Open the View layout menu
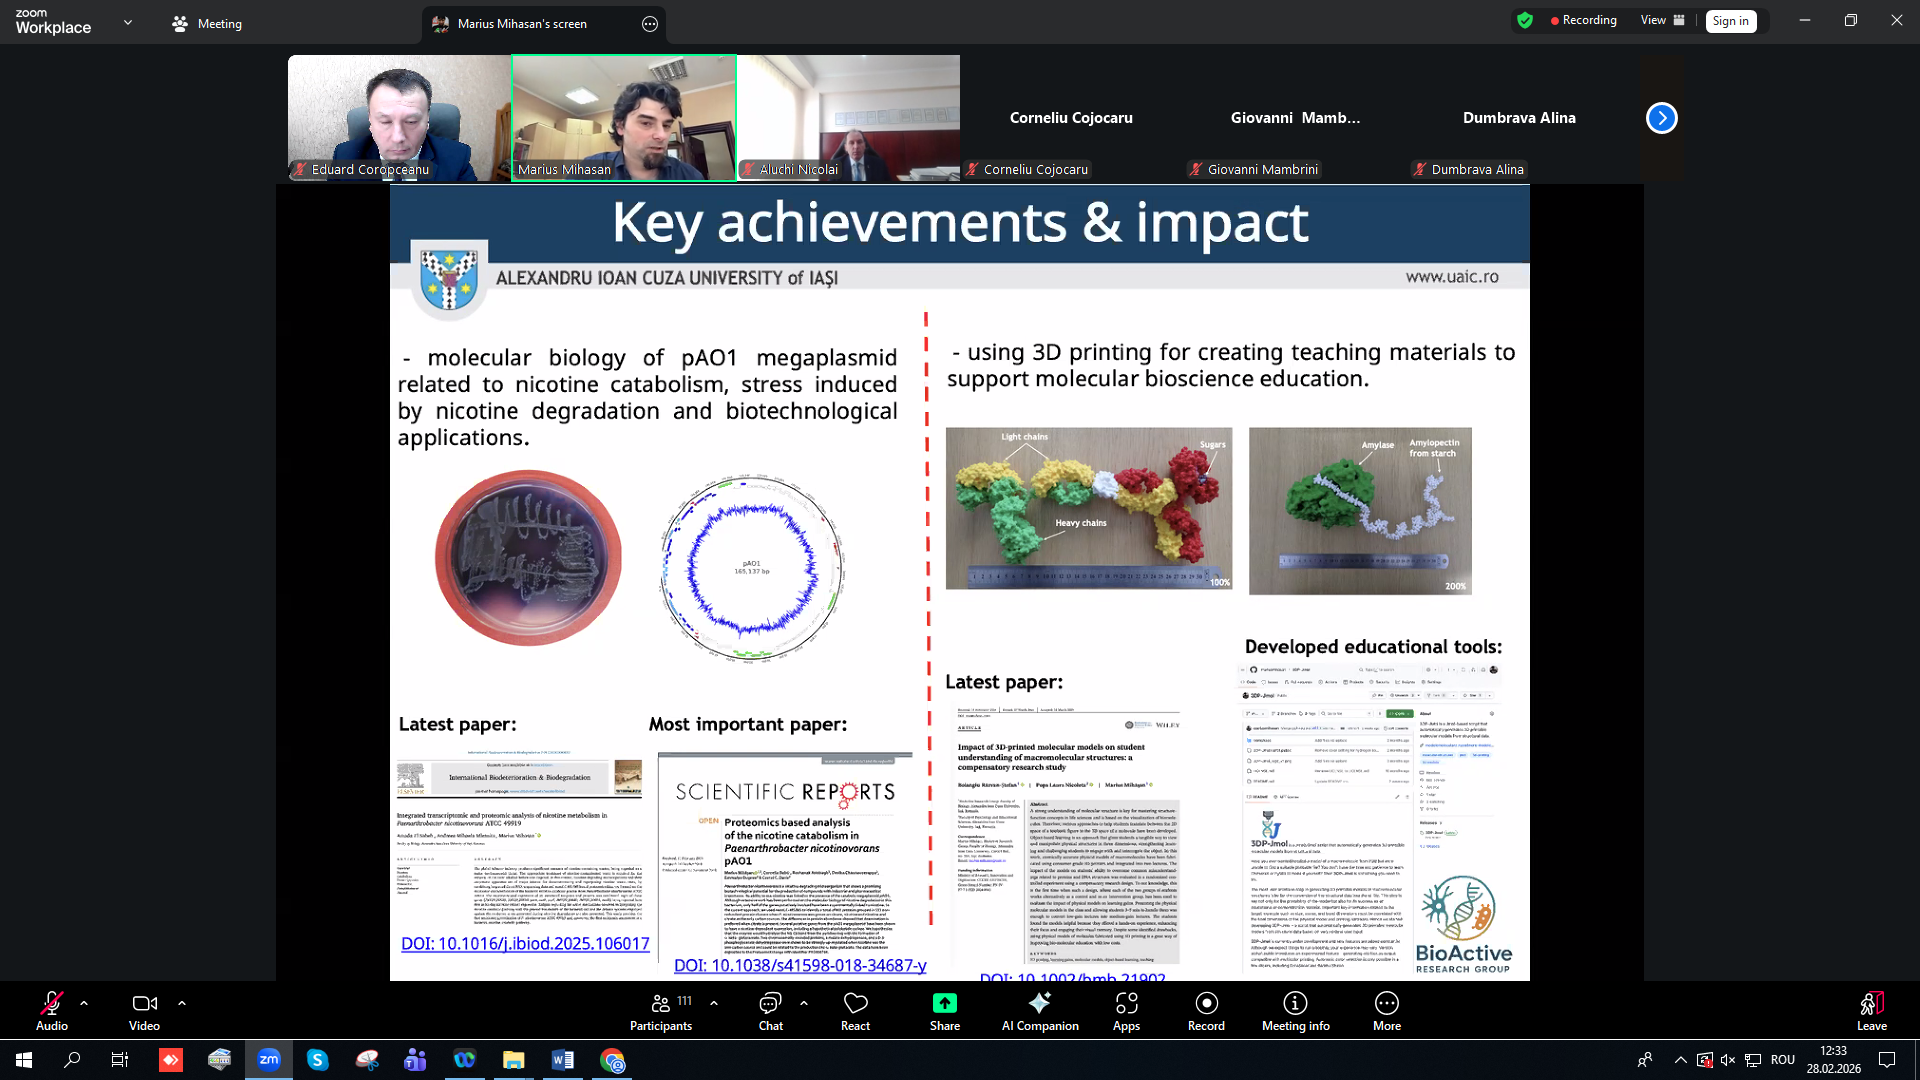 [1662, 20]
